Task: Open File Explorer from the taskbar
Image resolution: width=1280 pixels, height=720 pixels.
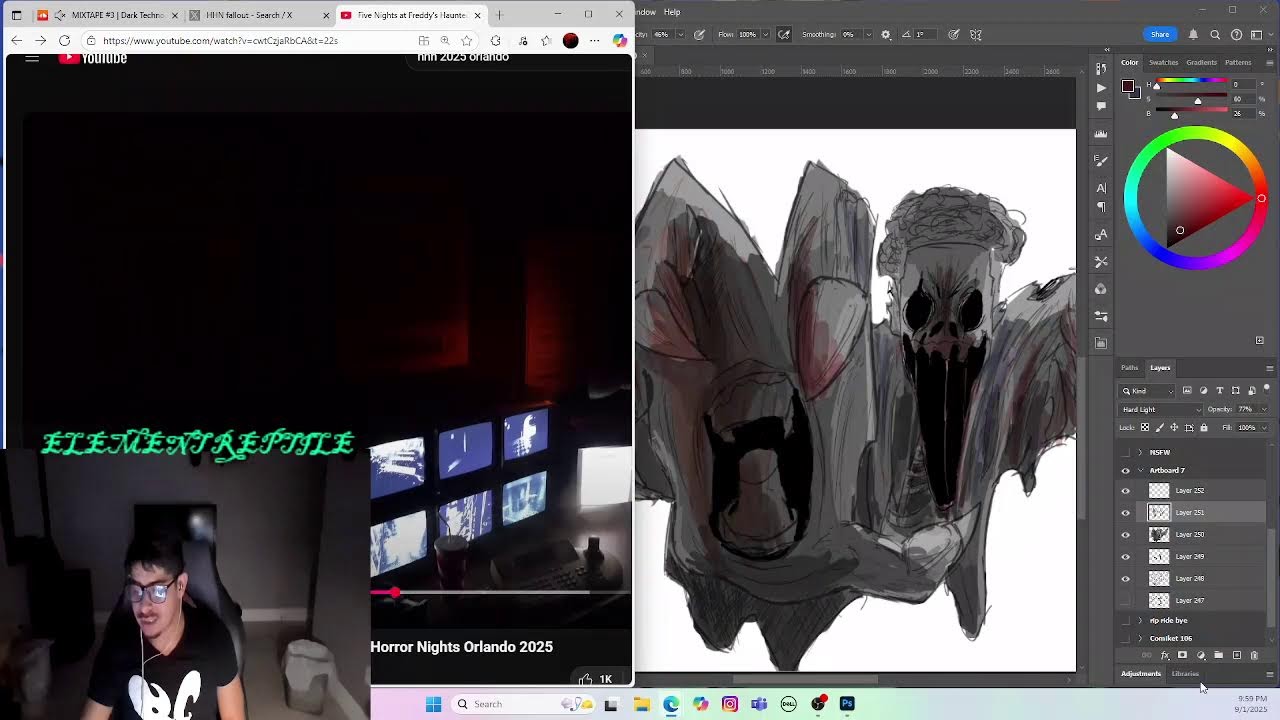Action: (641, 704)
